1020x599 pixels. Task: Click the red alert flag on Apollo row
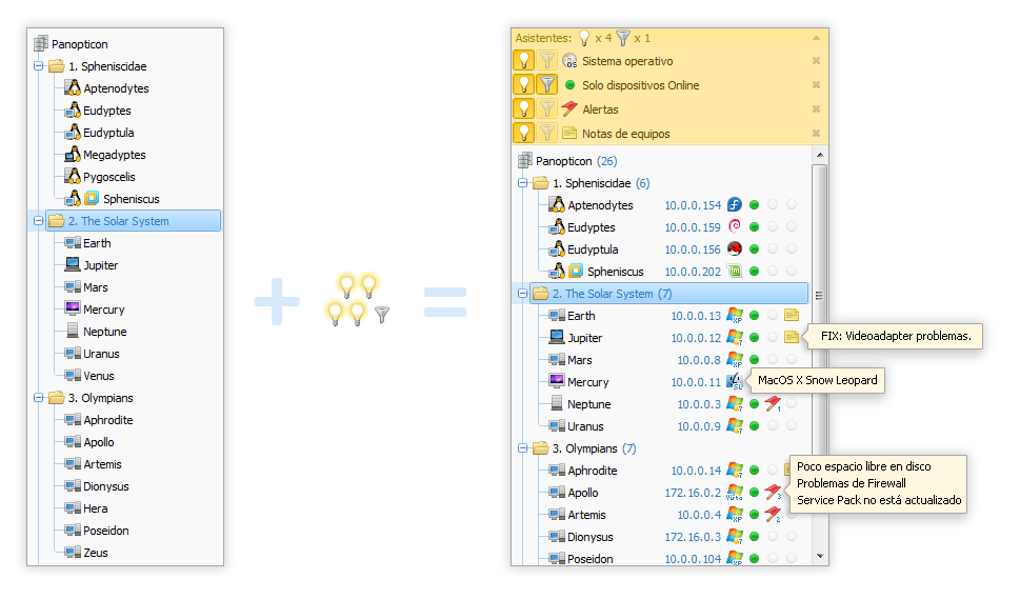[772, 492]
